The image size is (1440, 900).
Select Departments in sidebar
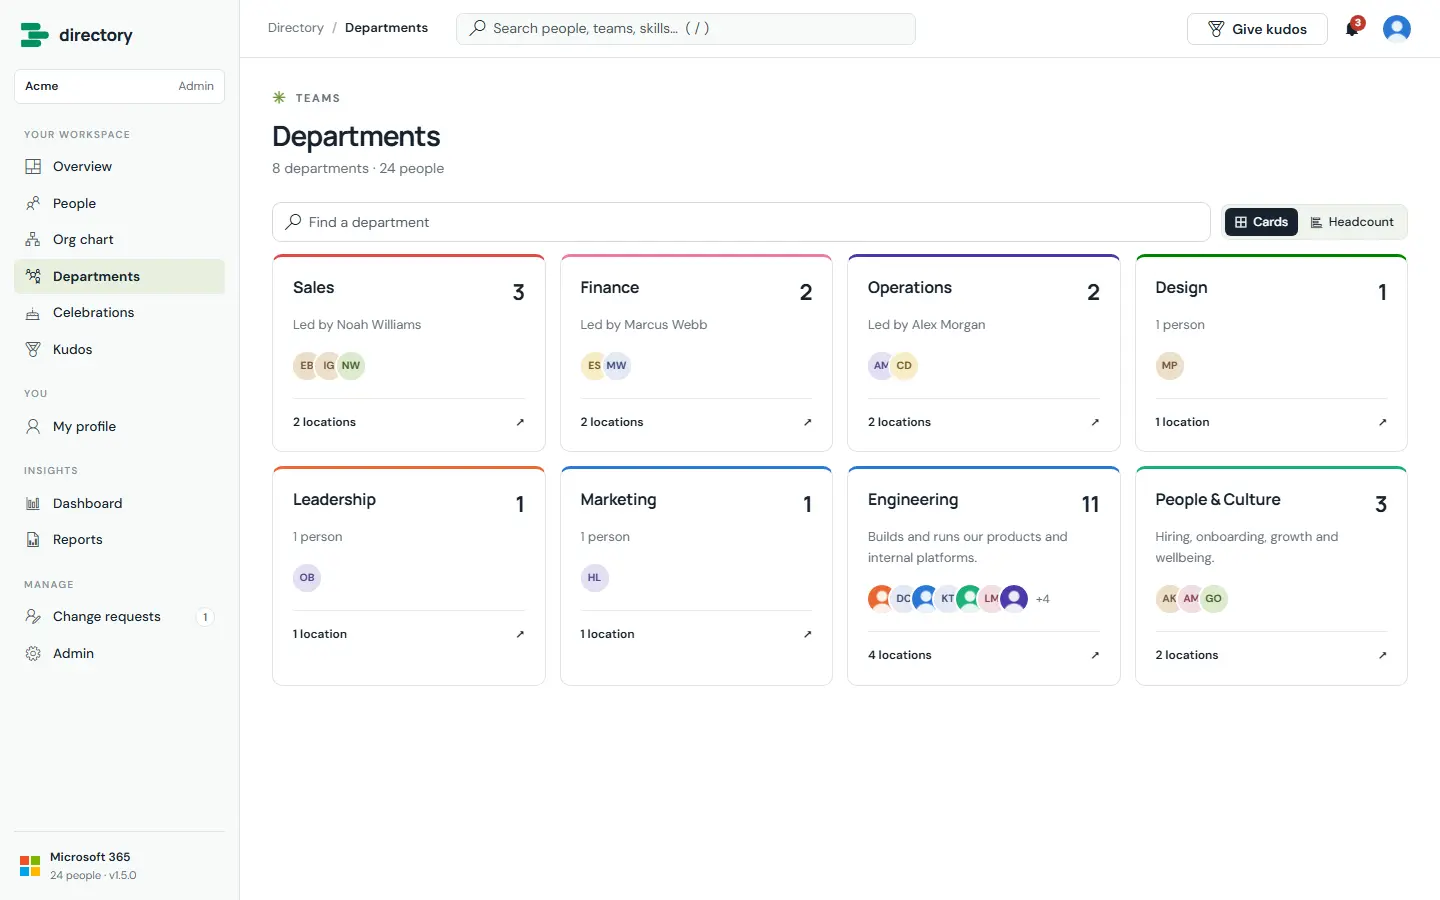(x=119, y=277)
